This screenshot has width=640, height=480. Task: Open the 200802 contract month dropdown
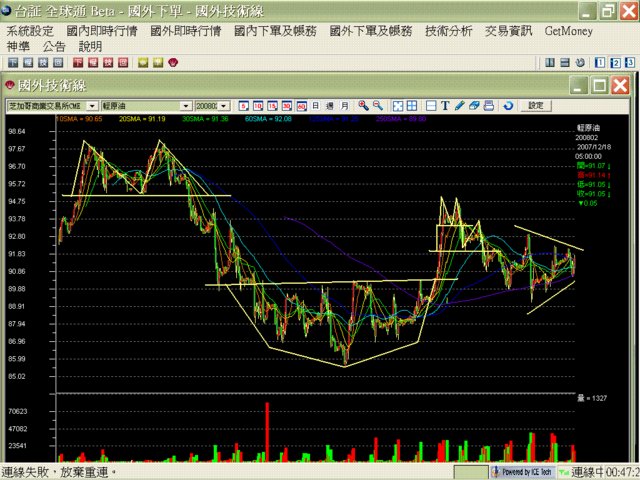coord(224,106)
